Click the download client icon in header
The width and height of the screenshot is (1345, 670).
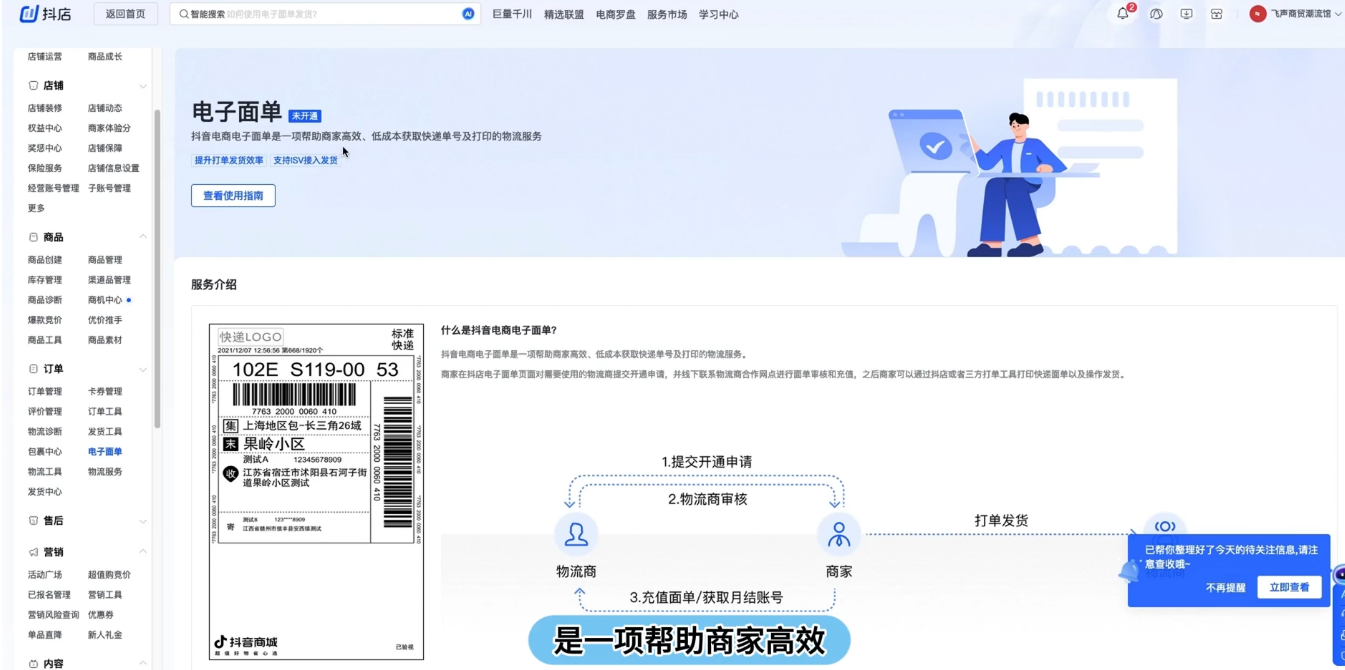point(1186,14)
